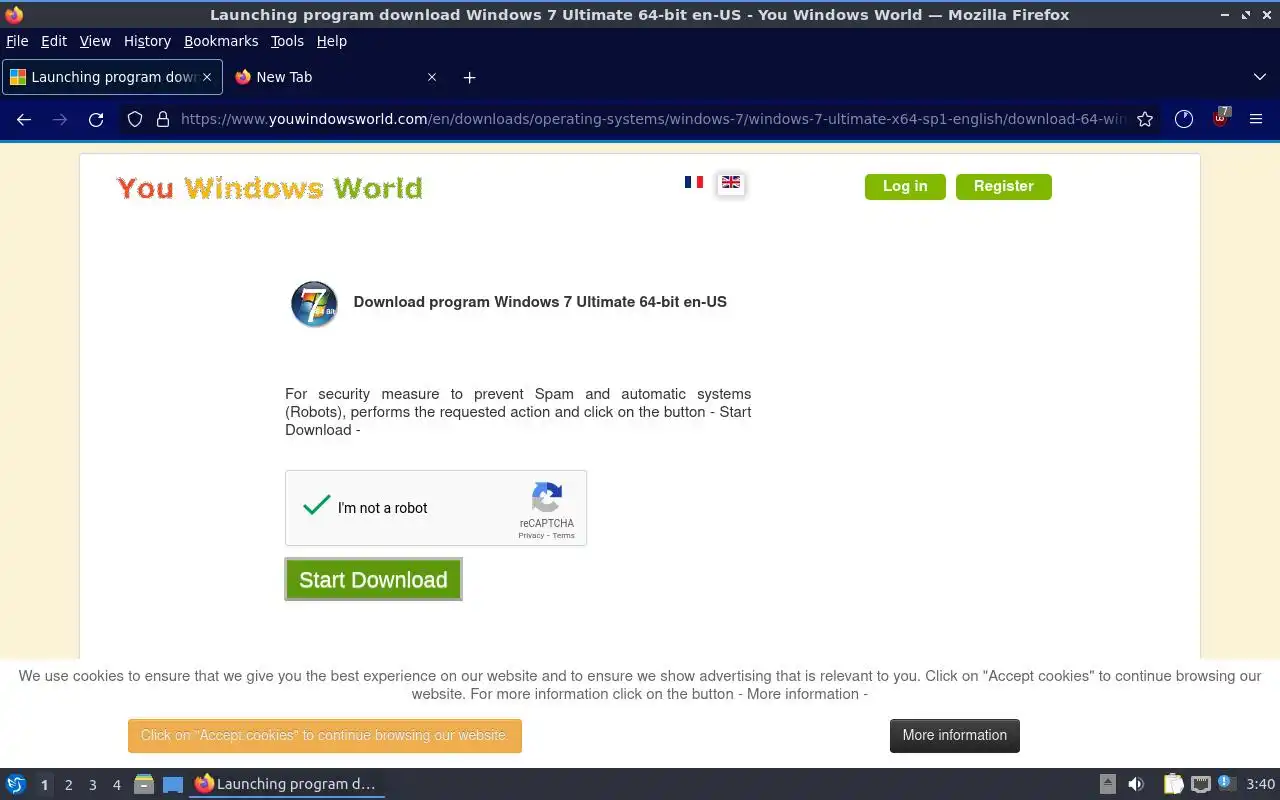Open the Tools menu
1280x800 pixels.
(287, 41)
